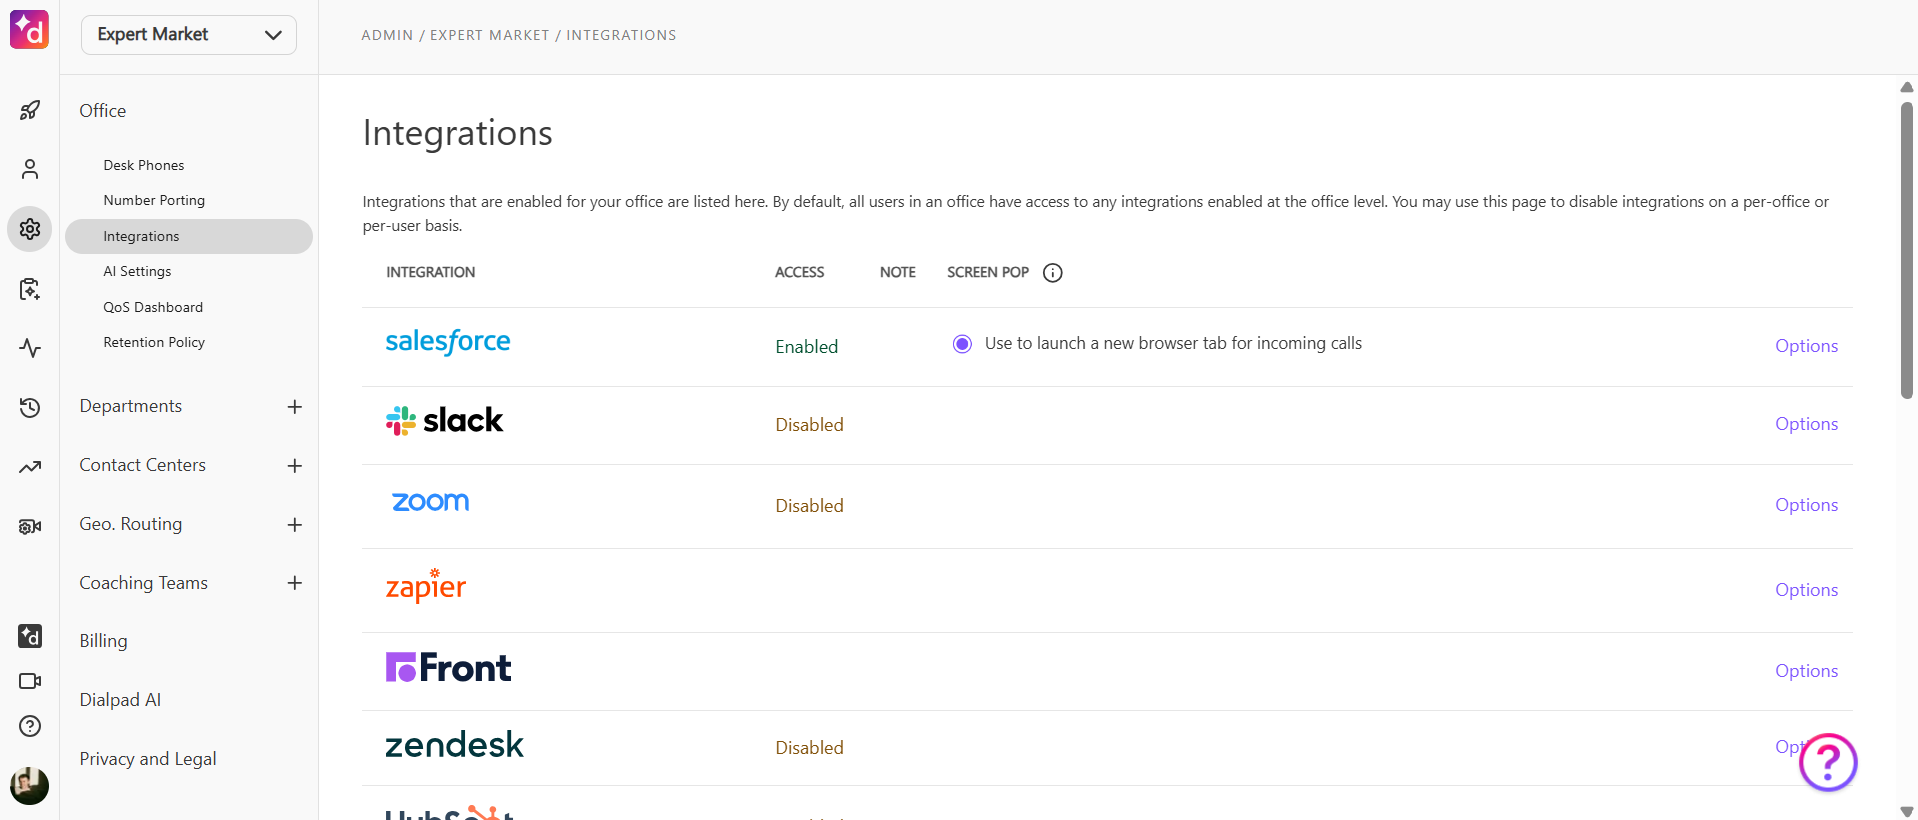Open the help question mark in sidebar

(30, 726)
